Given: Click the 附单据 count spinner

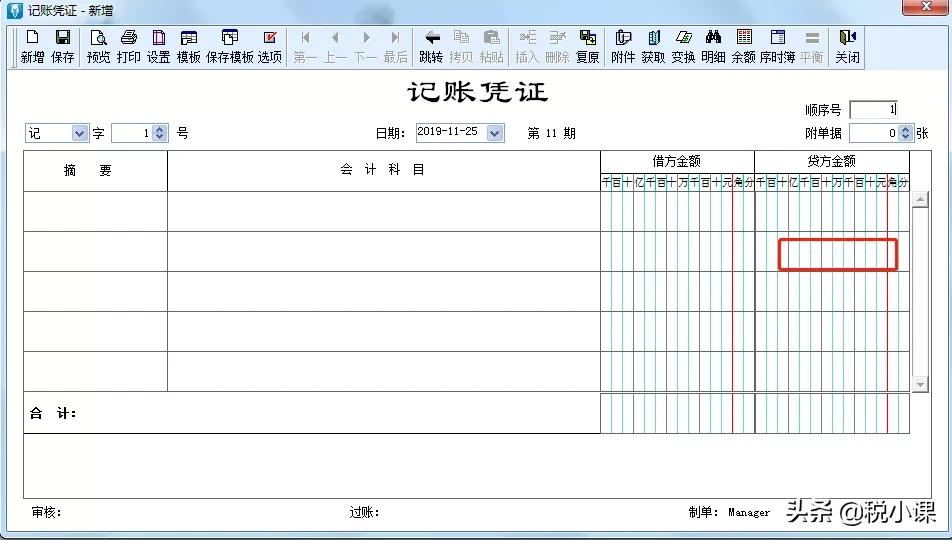Looking at the screenshot, I should (905, 133).
